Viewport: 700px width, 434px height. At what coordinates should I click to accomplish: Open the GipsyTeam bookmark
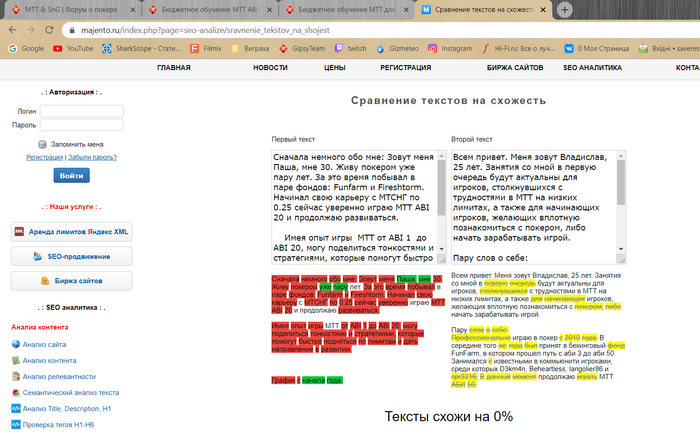[302, 48]
